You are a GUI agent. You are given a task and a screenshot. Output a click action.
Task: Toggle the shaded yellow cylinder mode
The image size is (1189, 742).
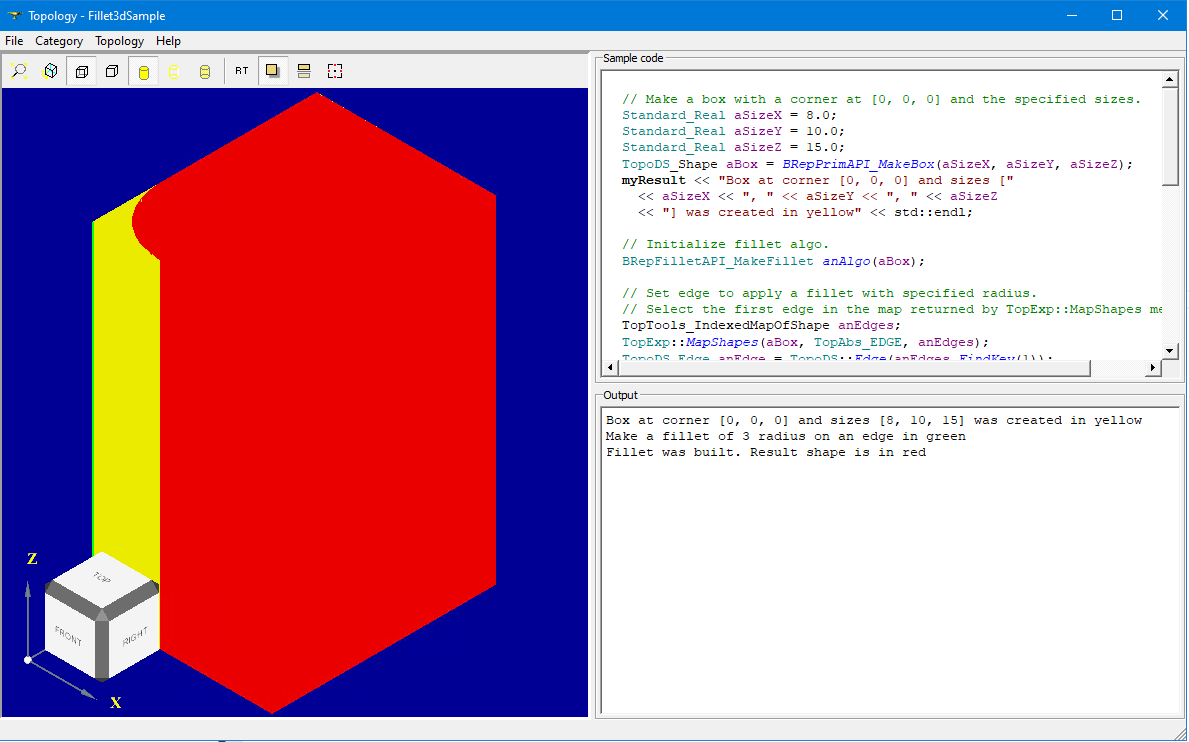pyautogui.click(x=143, y=71)
